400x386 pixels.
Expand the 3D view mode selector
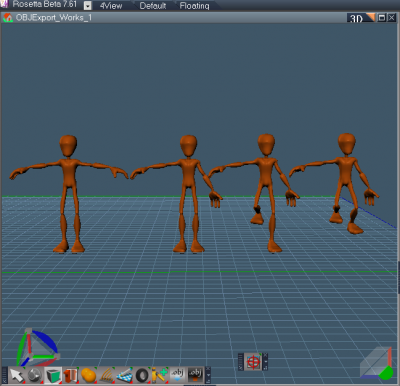(361, 18)
